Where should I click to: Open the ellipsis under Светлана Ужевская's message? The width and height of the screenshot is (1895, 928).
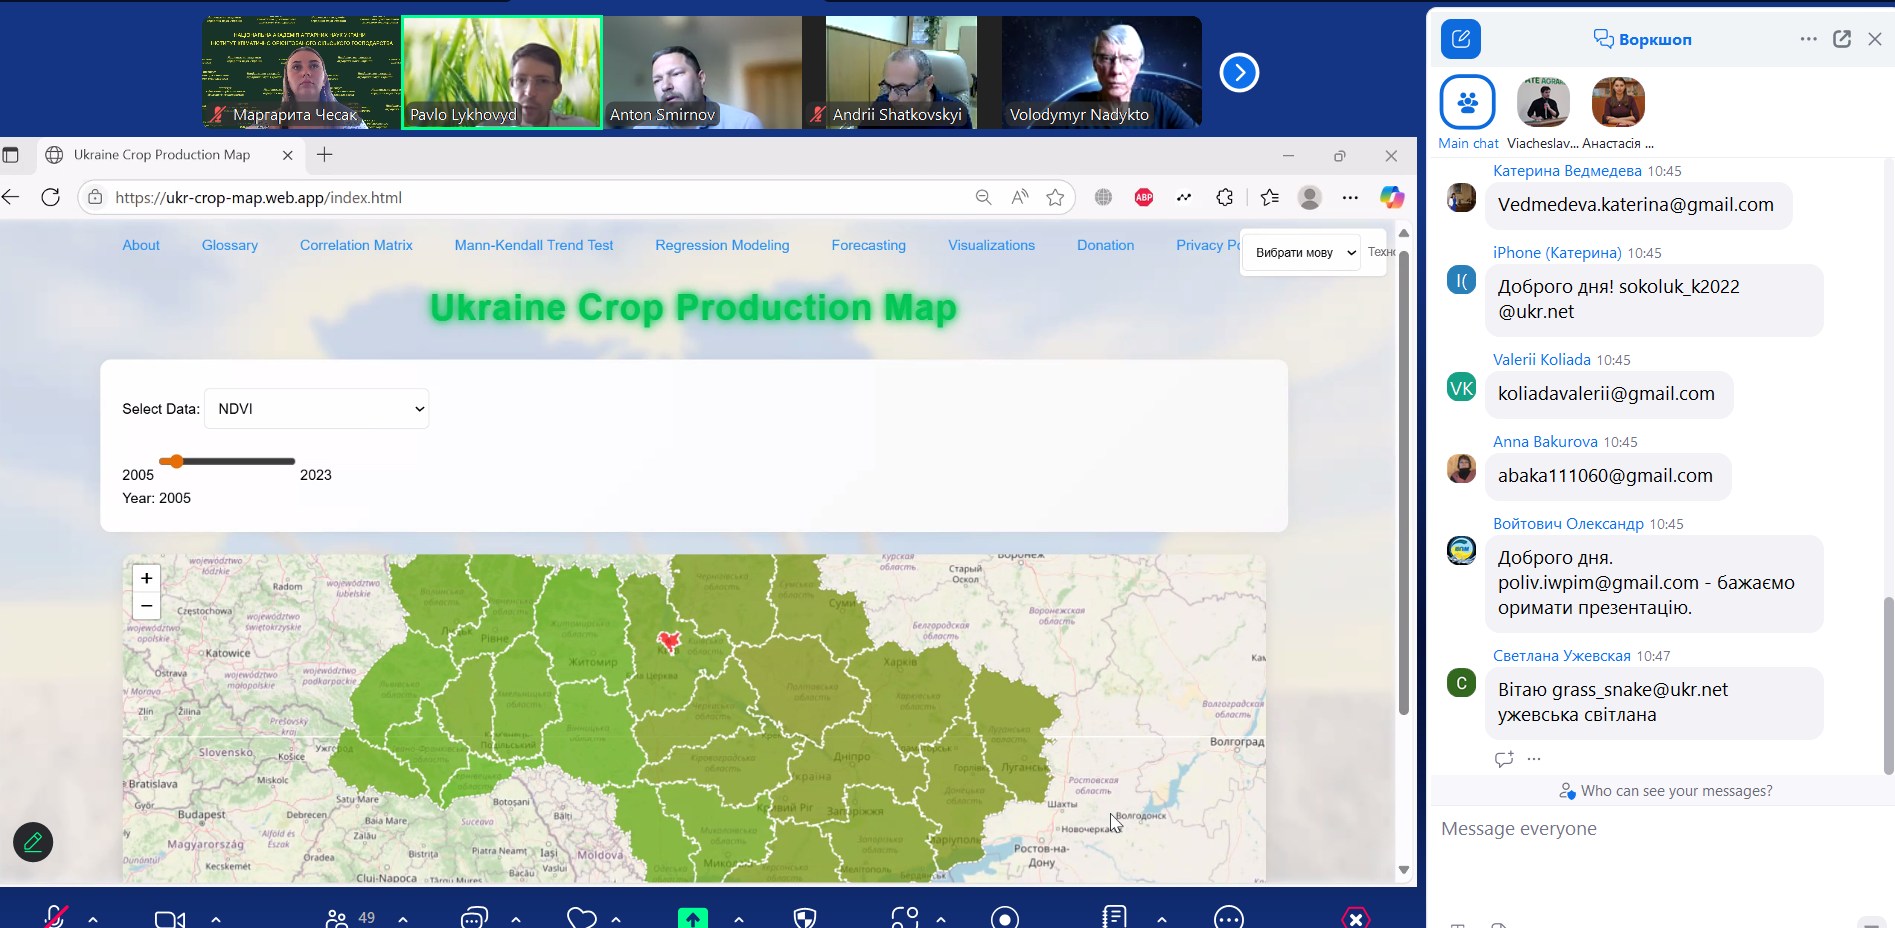coord(1534,759)
